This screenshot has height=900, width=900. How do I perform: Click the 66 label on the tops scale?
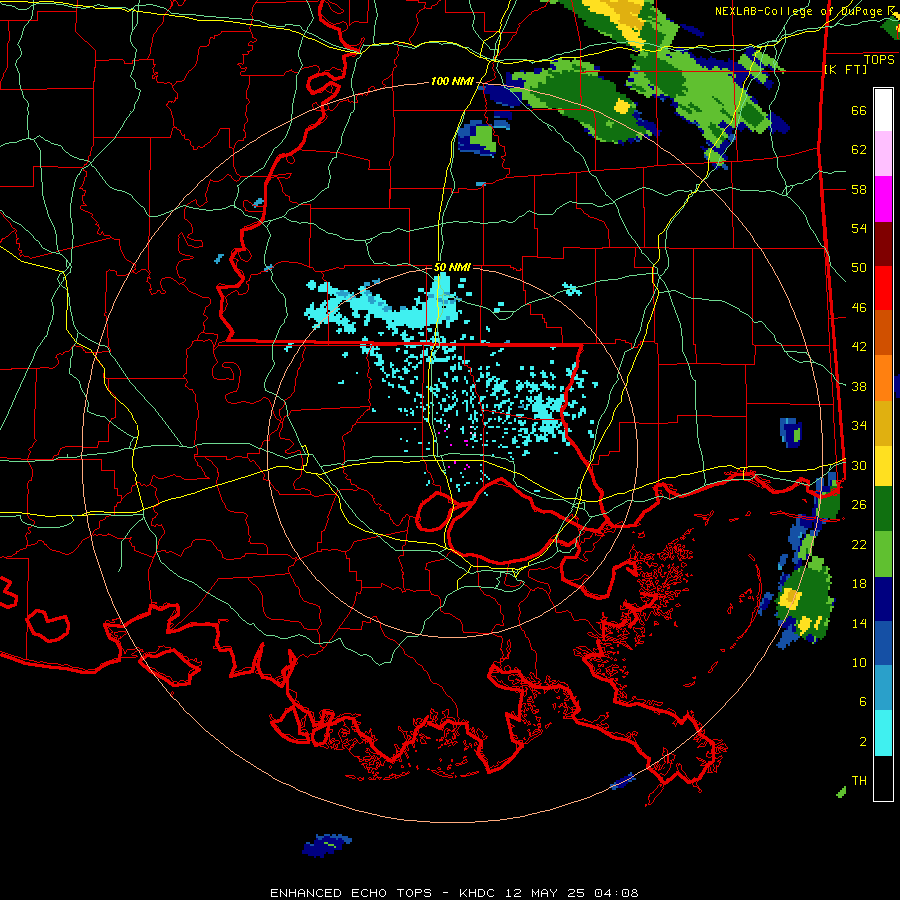tap(859, 111)
